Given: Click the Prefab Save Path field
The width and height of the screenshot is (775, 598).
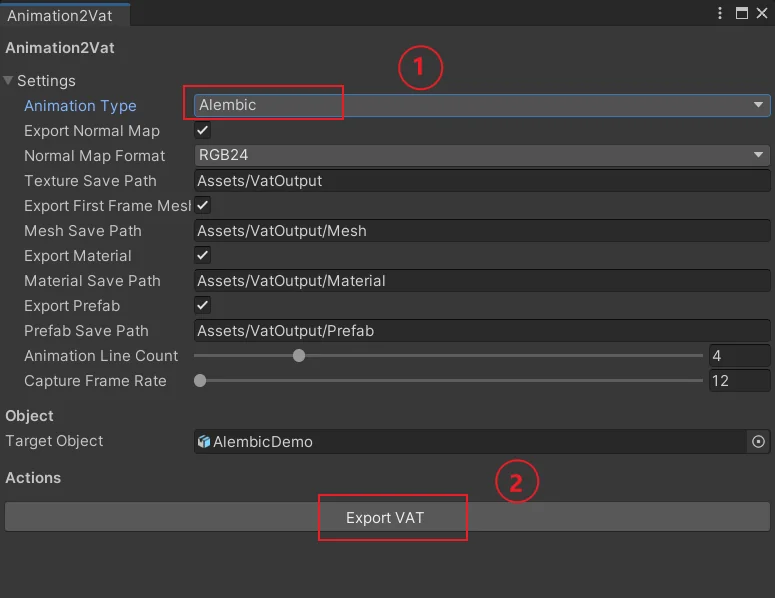Looking at the screenshot, I should (x=482, y=330).
